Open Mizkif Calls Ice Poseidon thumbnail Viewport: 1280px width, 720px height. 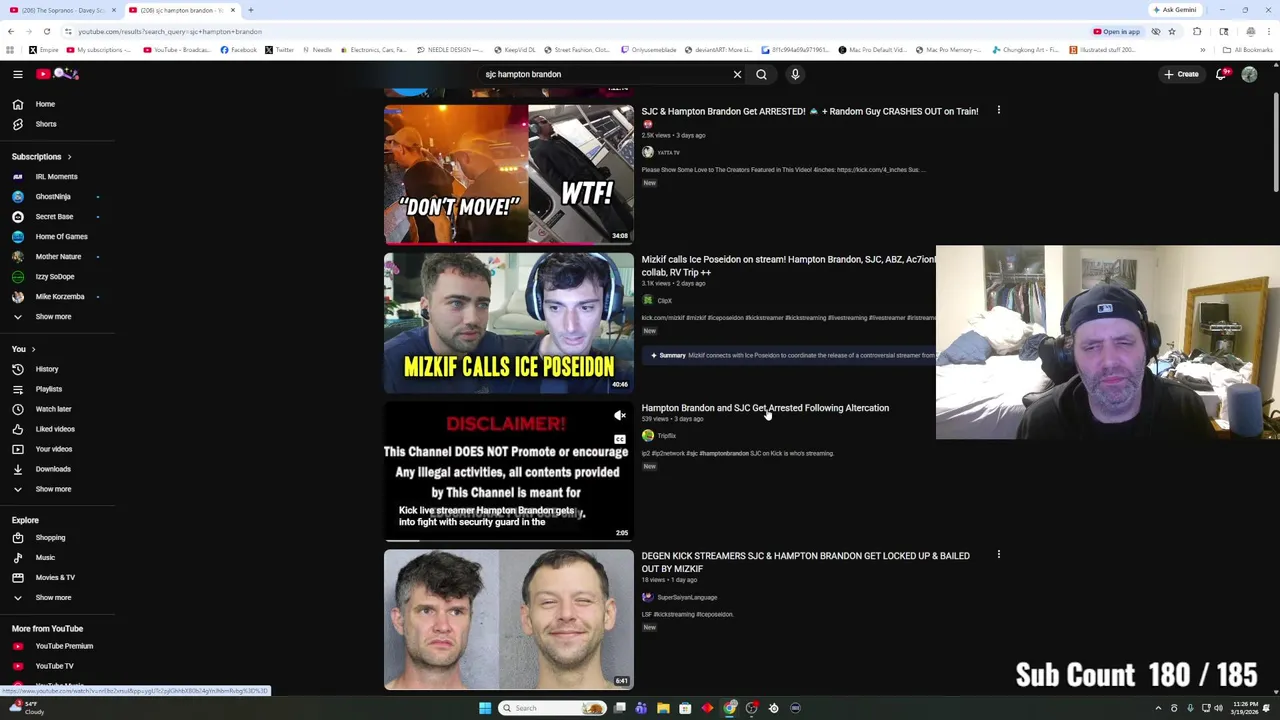click(x=508, y=322)
